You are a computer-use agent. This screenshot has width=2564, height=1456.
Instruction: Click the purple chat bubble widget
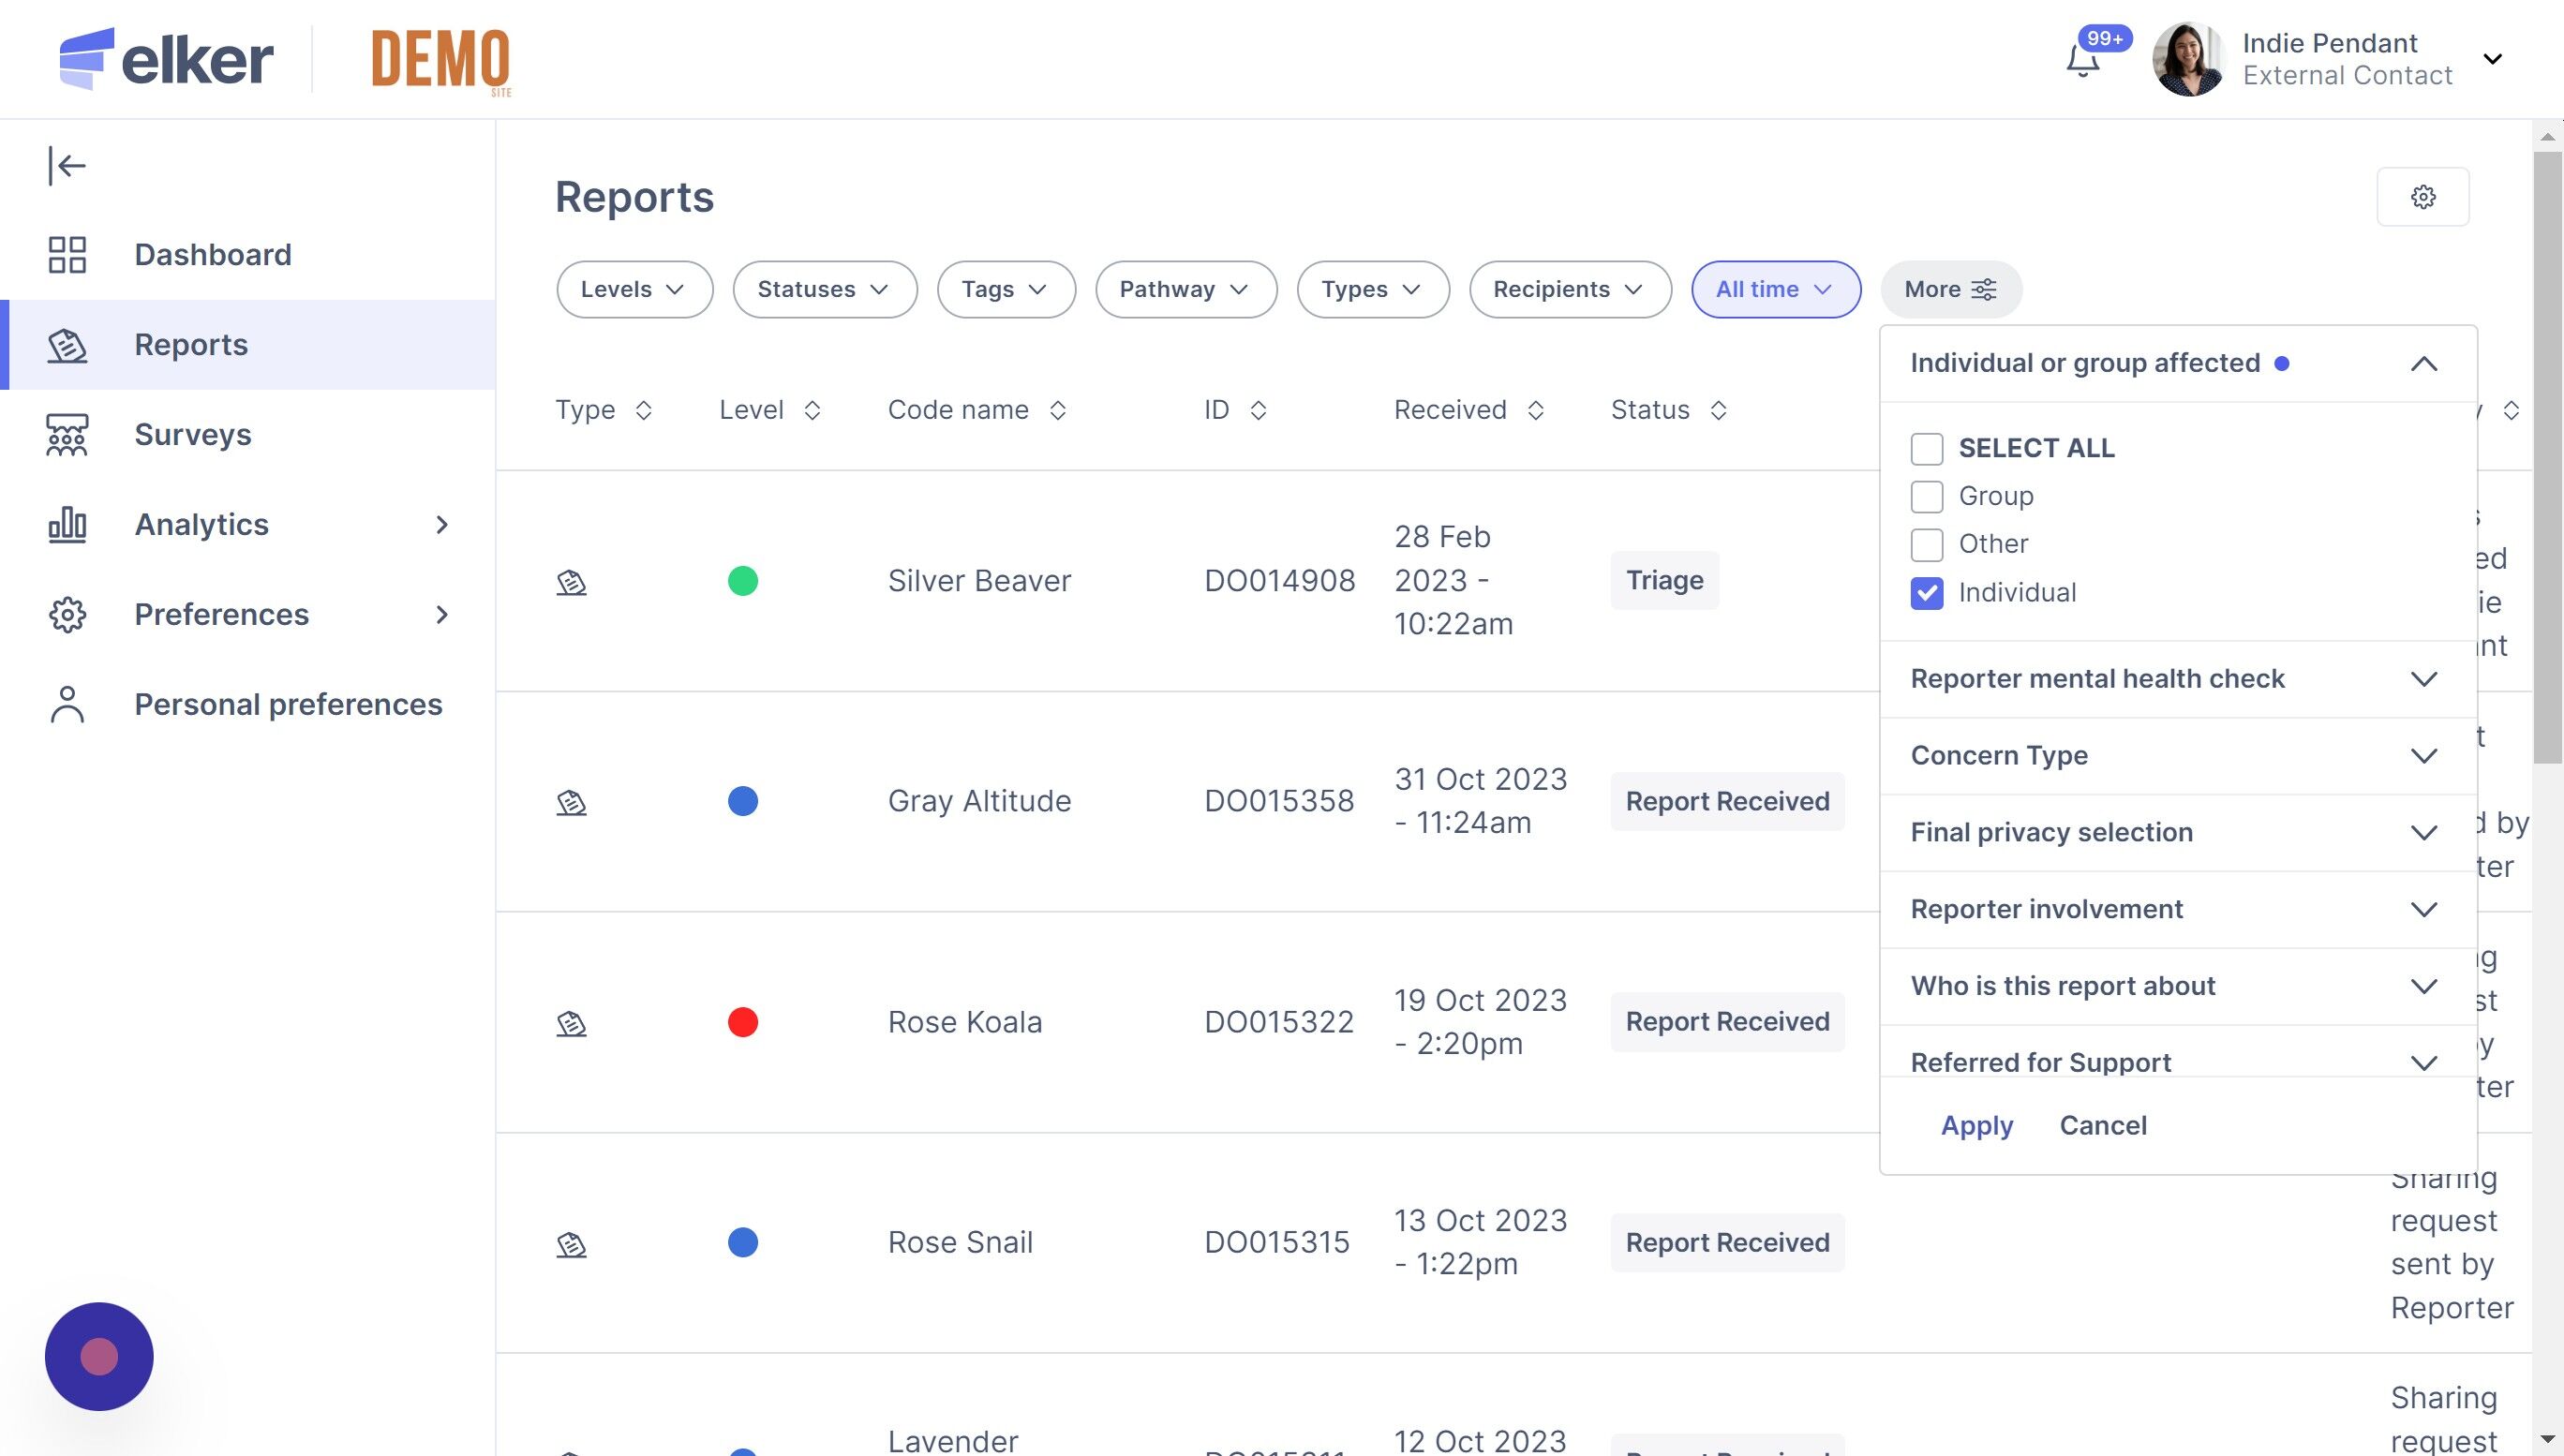(x=99, y=1356)
